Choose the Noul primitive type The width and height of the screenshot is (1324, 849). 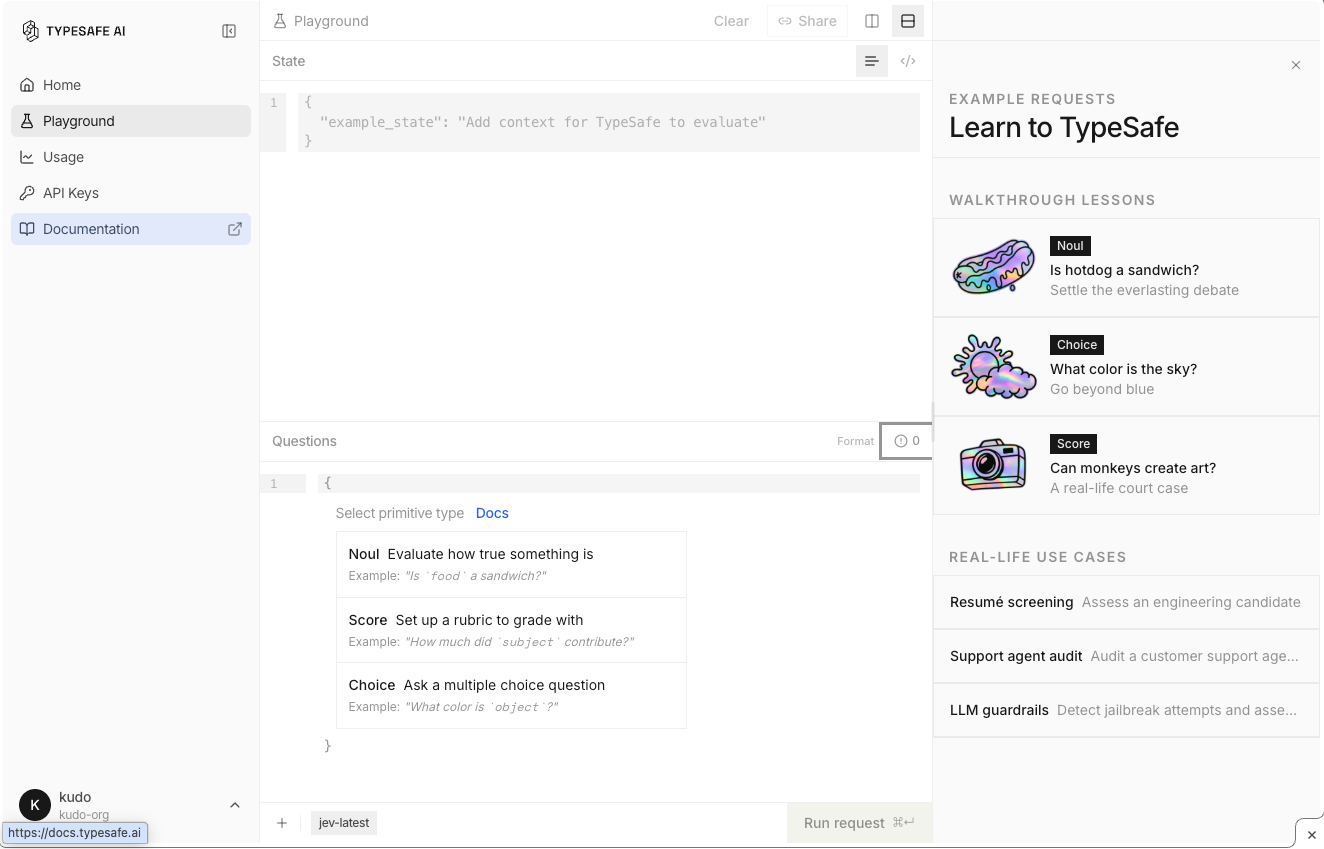coord(511,565)
